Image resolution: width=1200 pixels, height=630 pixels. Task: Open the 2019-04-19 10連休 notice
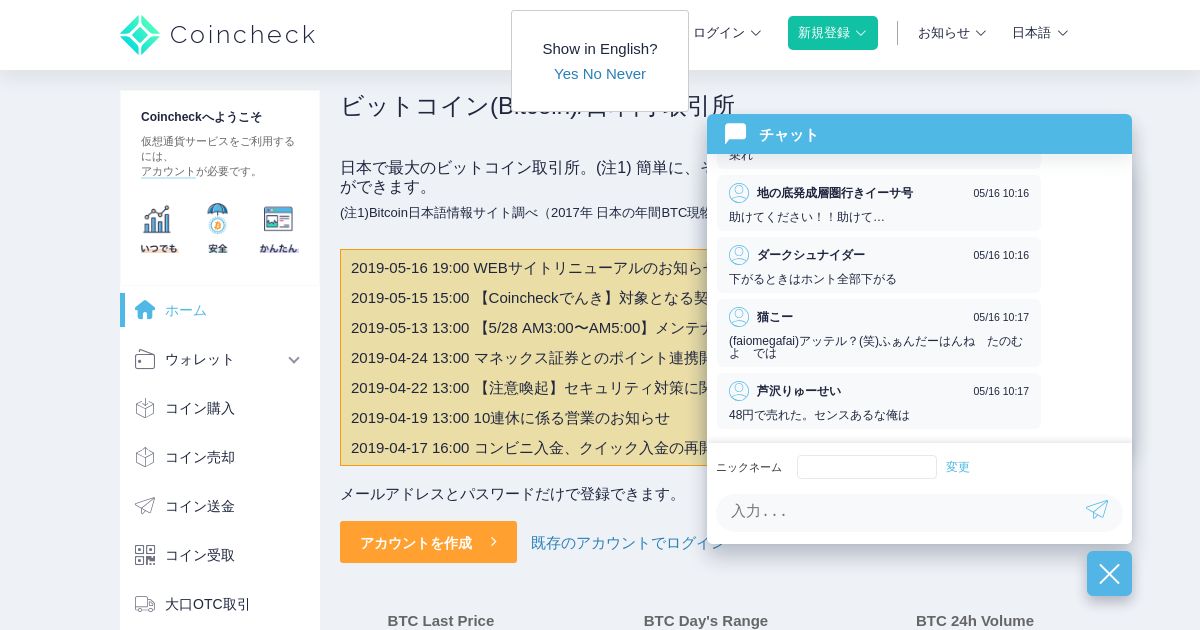(x=510, y=418)
